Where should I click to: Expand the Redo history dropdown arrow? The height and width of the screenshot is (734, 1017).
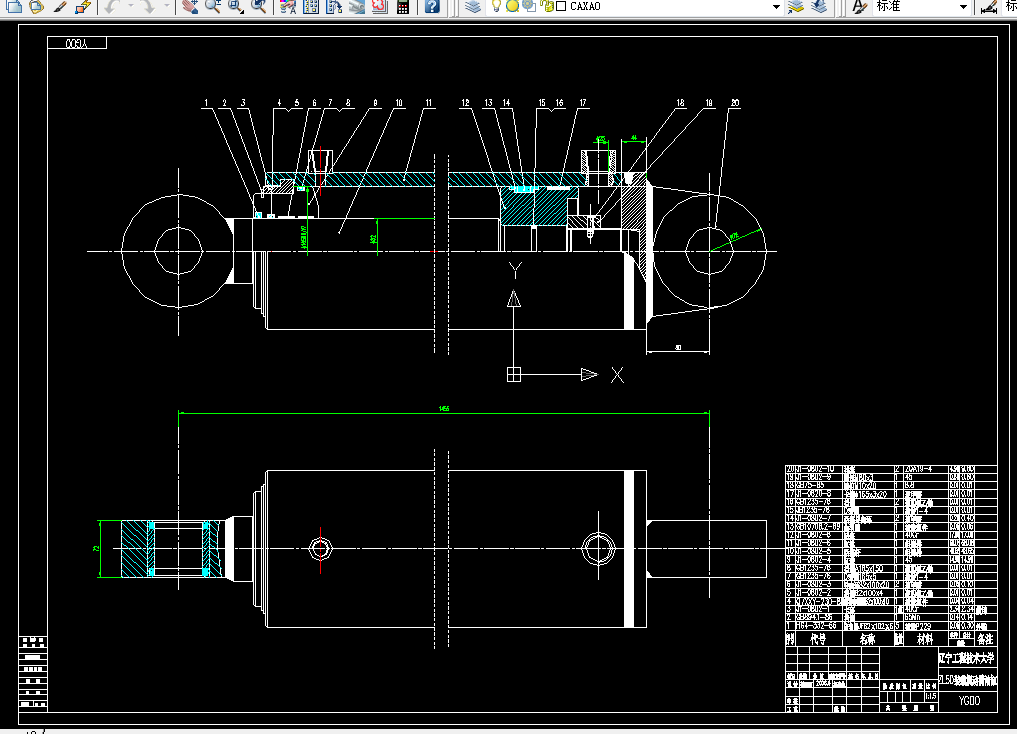(166, 6)
